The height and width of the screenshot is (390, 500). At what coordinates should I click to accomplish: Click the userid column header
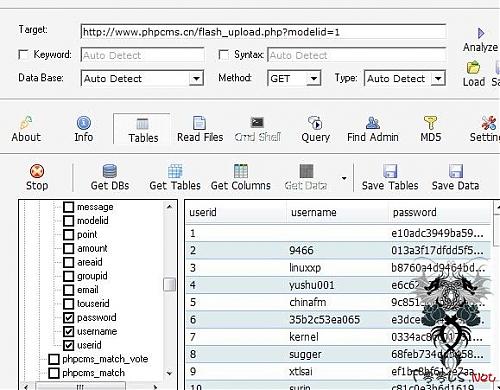pyautogui.click(x=236, y=212)
